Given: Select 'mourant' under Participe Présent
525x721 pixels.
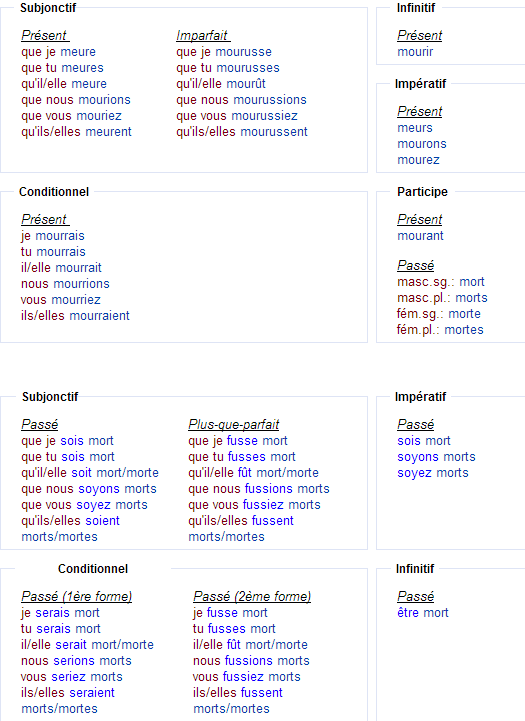Looking at the screenshot, I should tap(420, 236).
